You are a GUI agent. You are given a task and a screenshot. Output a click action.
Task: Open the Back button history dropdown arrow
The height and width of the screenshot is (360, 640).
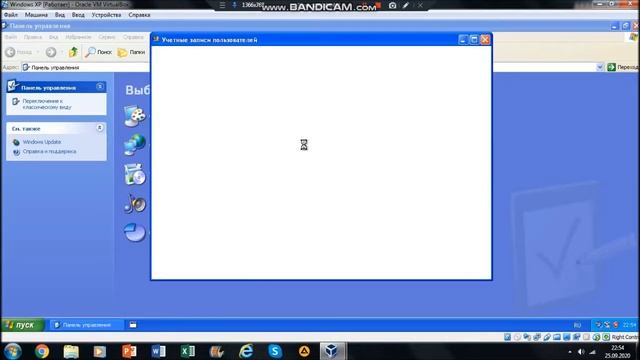coord(38,52)
